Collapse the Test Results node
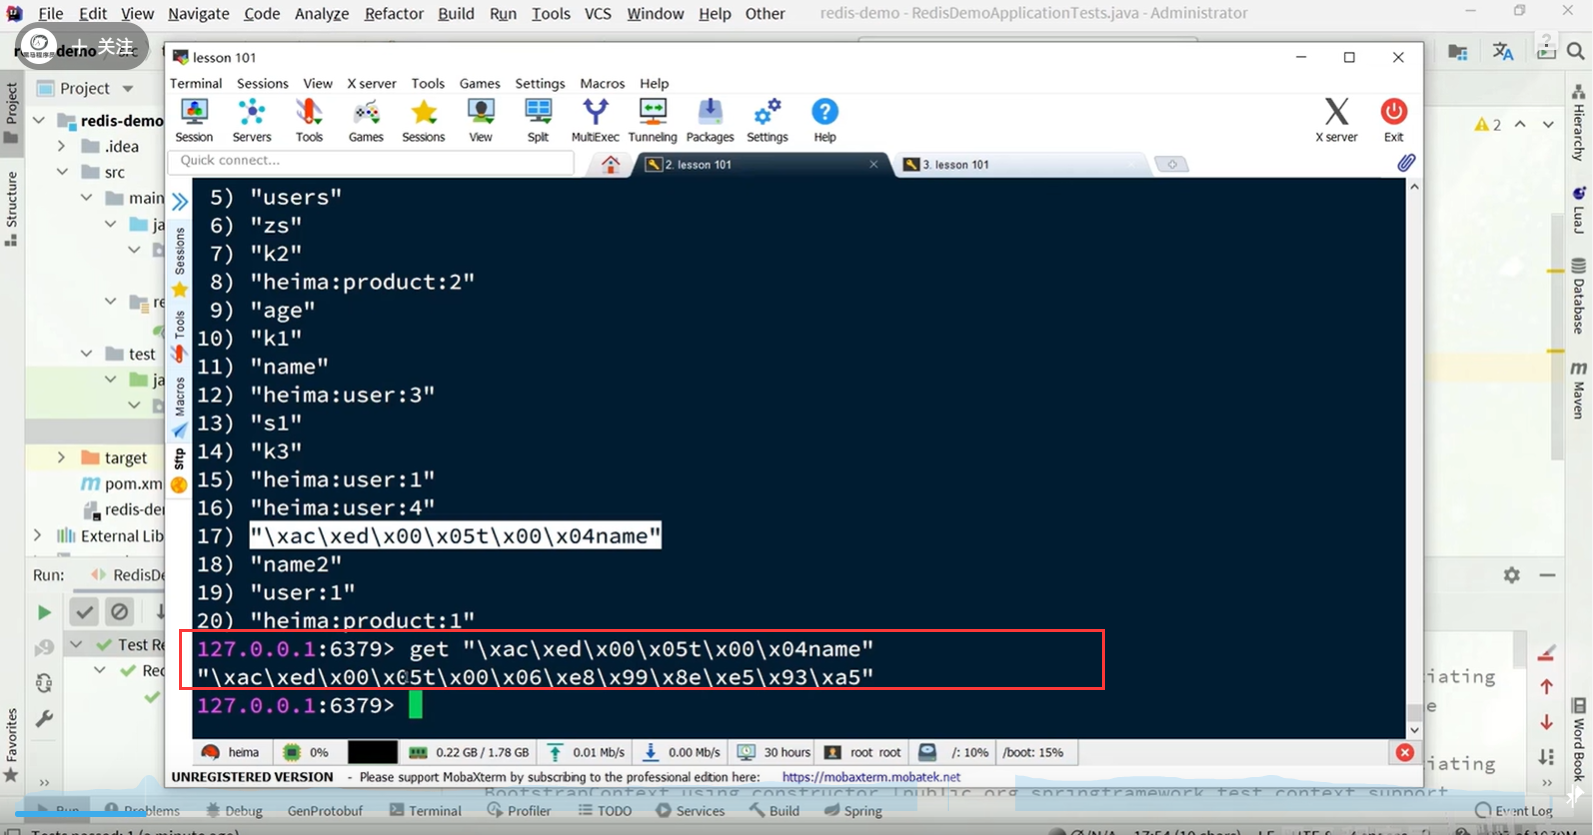The width and height of the screenshot is (1593, 835). click(x=76, y=644)
